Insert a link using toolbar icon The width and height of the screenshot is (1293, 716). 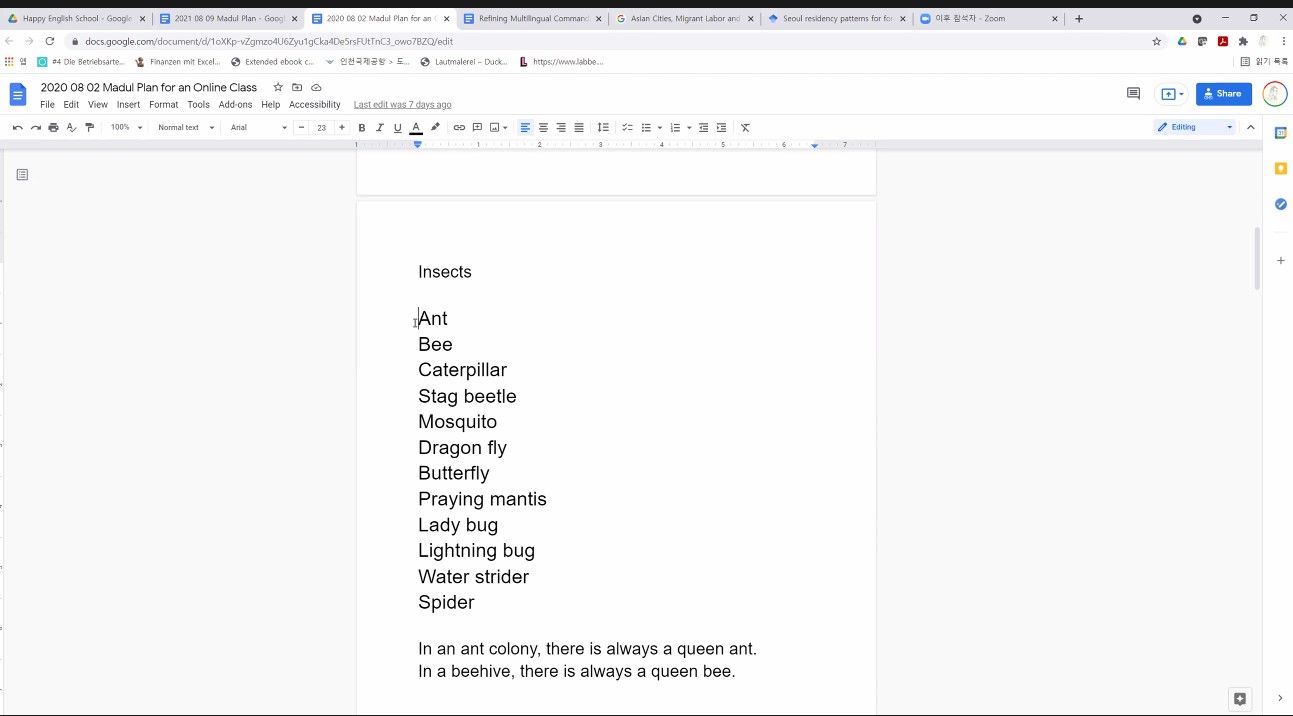point(459,128)
